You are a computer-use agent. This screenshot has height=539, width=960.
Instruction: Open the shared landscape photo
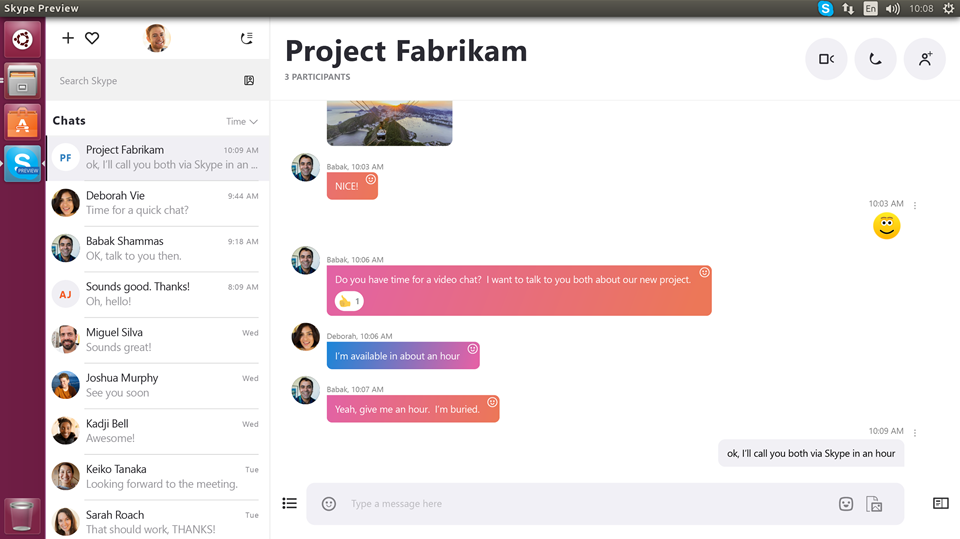(x=389, y=122)
